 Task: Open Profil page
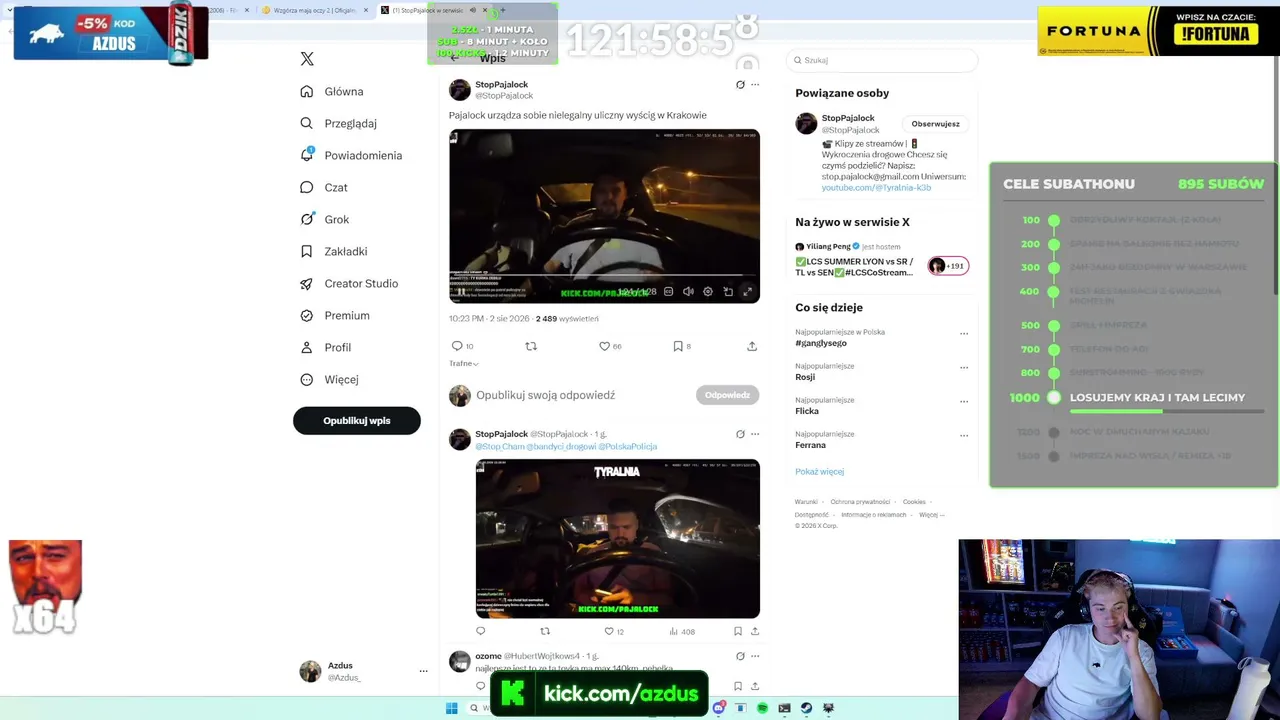326,347
